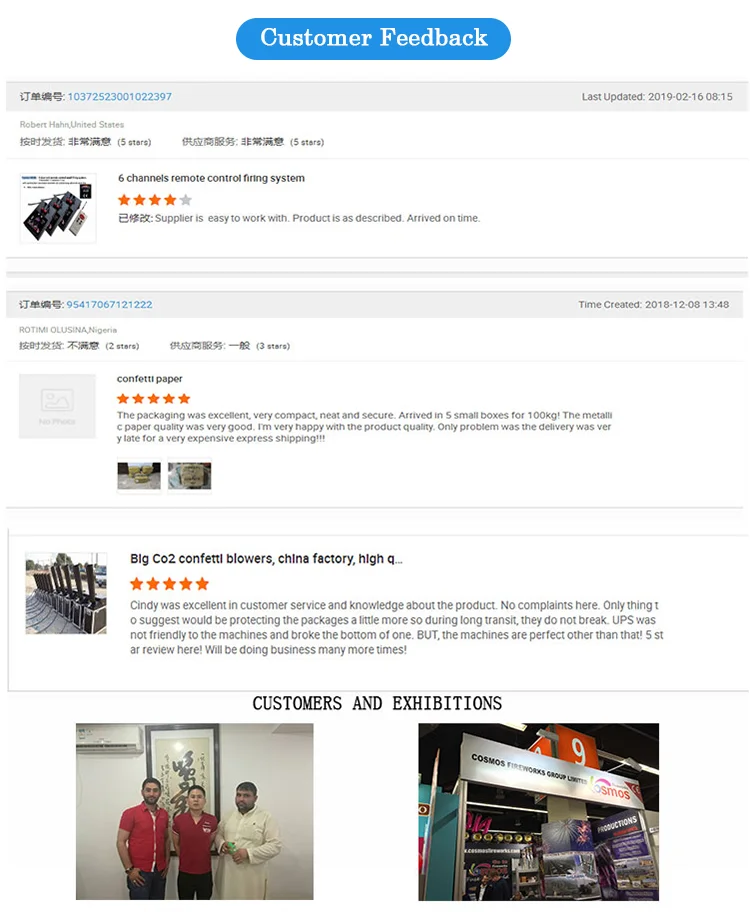Click the confetti paper product title
Image resolution: width=750 pixels, height=916 pixels.
click(150, 379)
